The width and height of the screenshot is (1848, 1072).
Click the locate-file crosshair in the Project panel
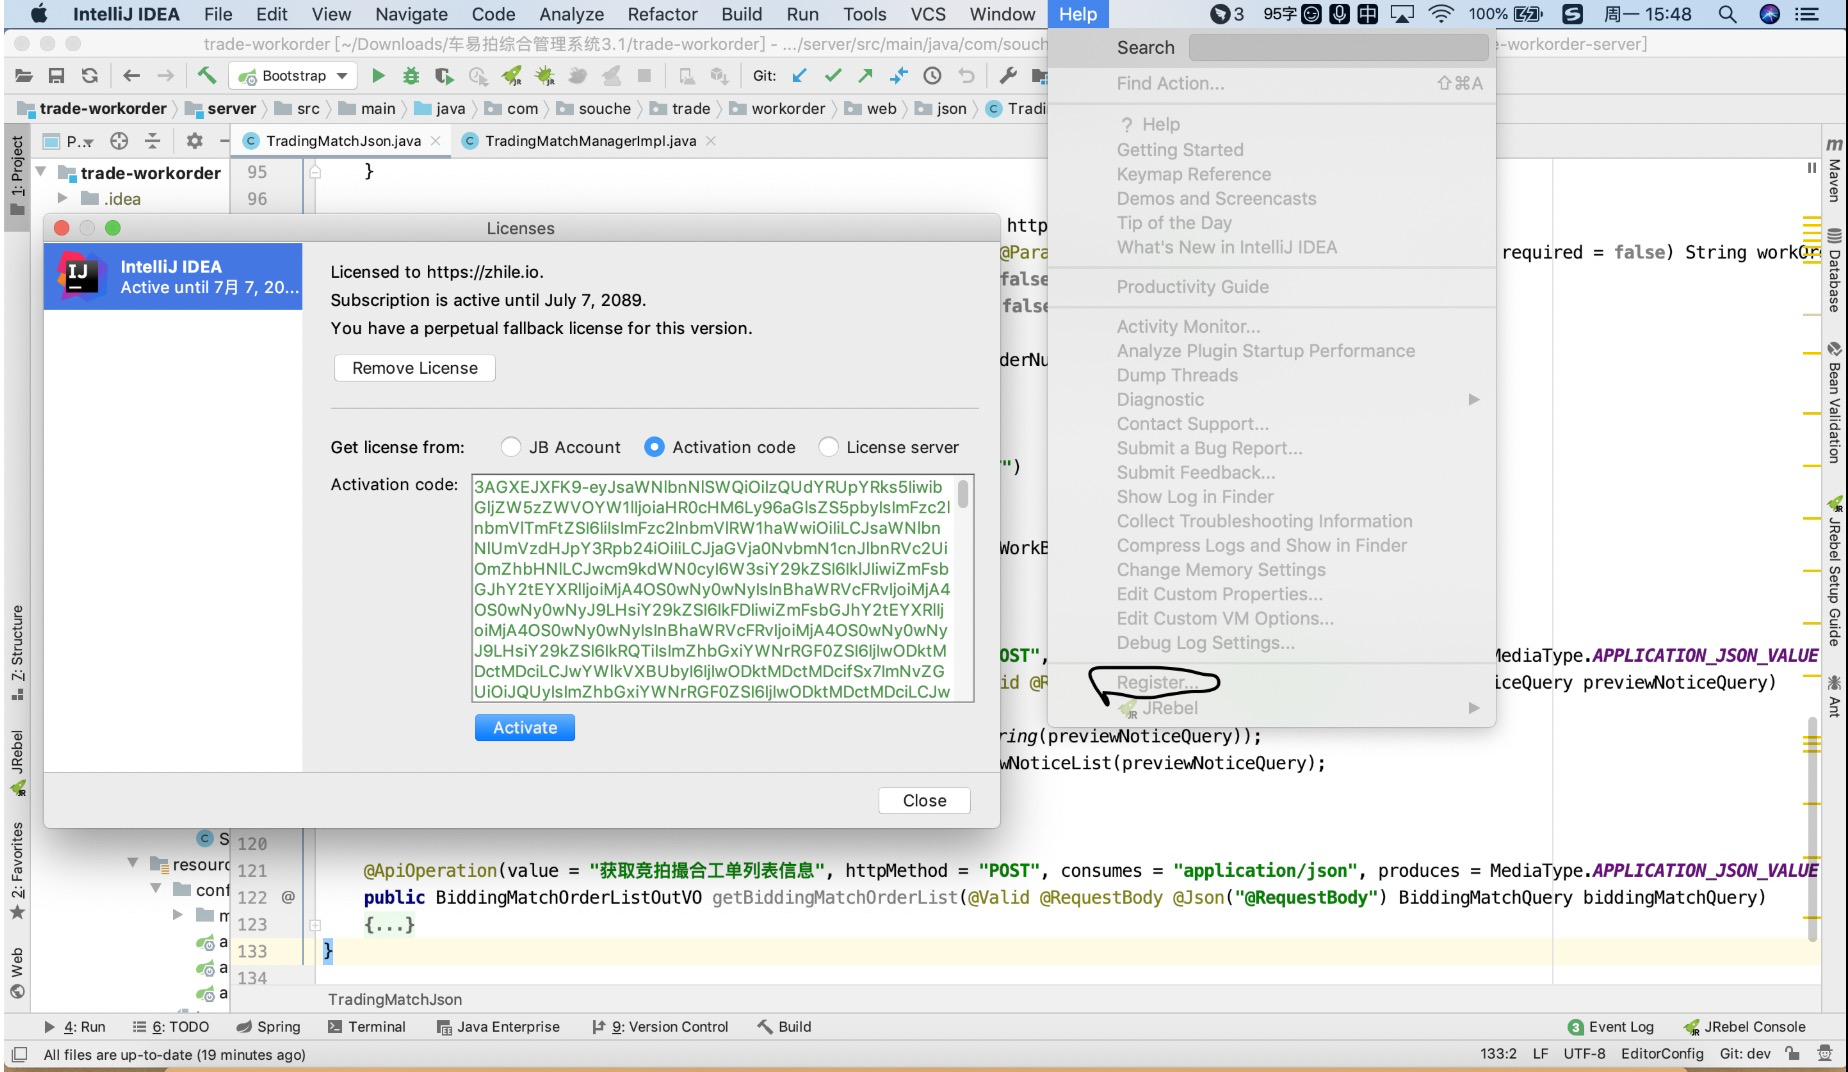pos(119,141)
